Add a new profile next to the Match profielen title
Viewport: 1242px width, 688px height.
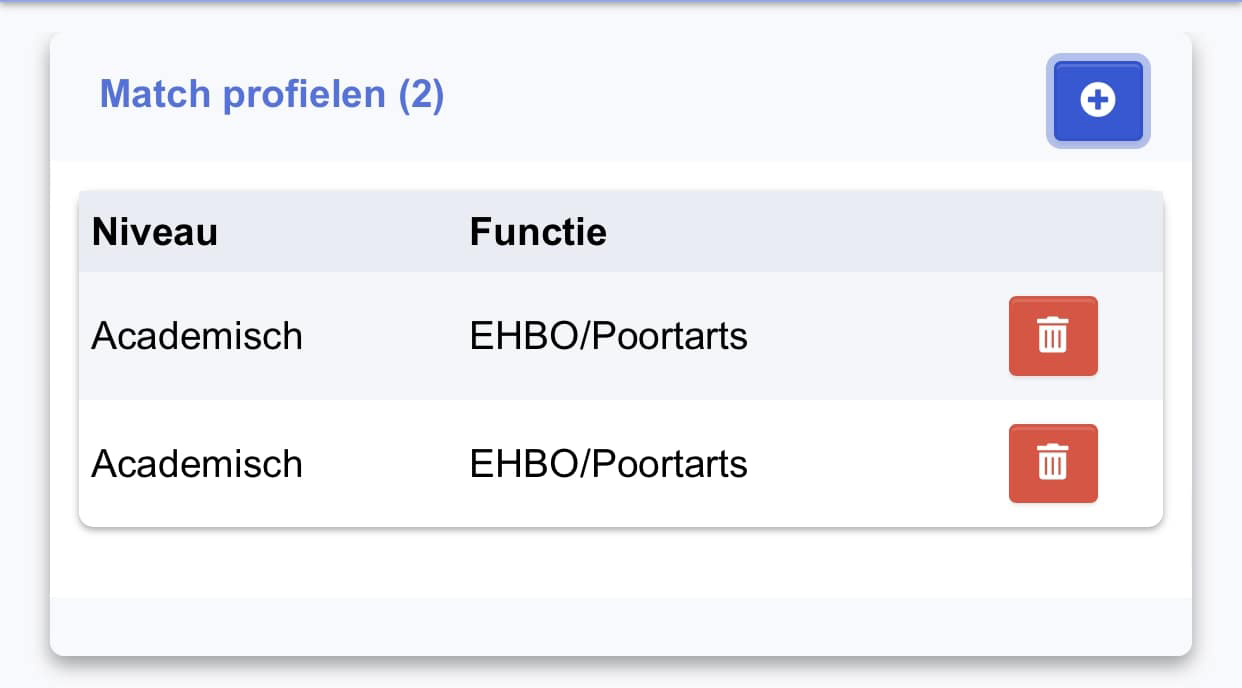pos(1098,100)
